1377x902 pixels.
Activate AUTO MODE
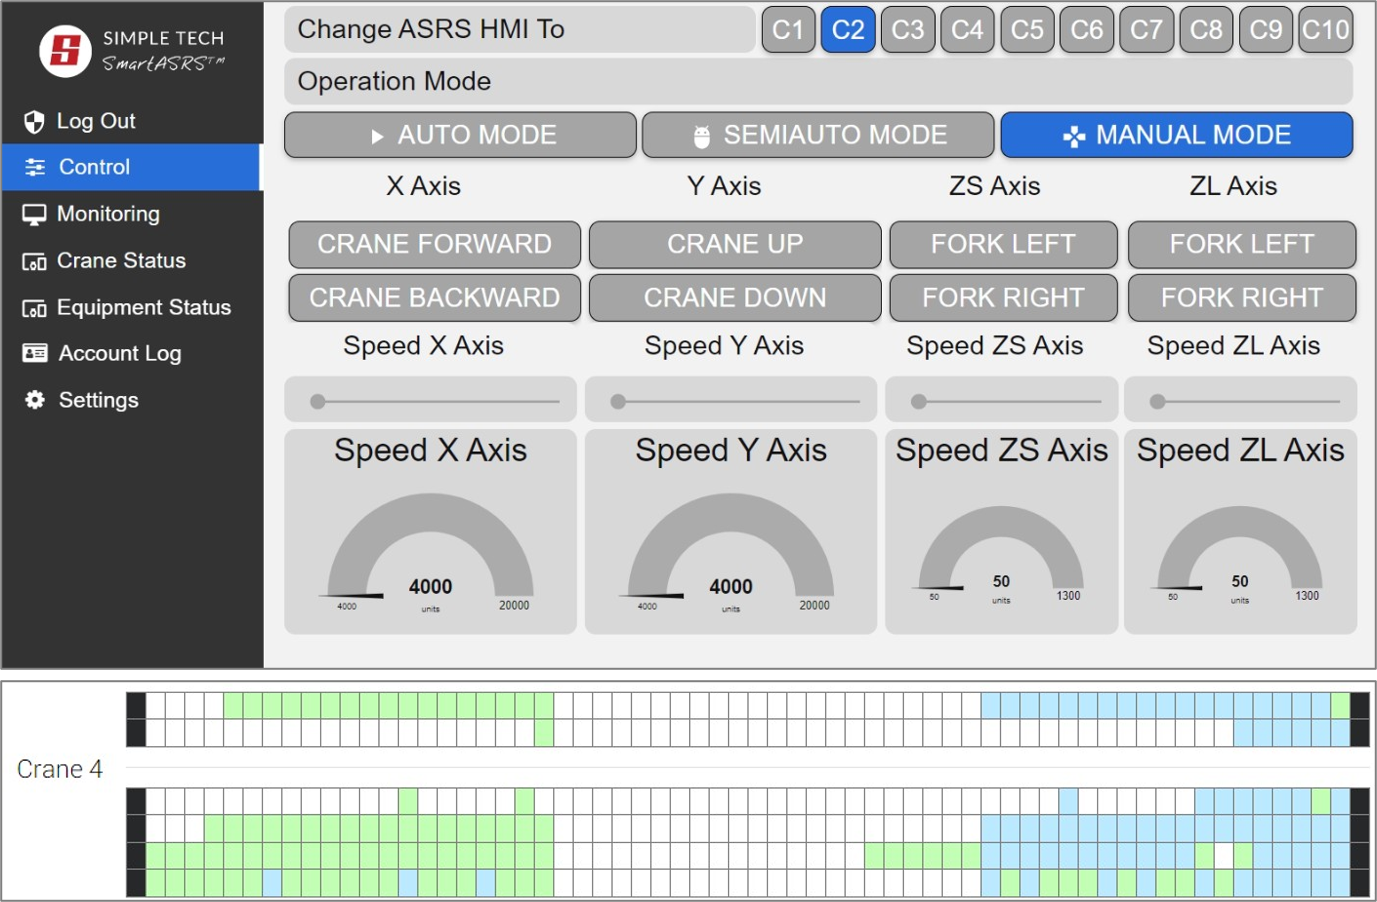pyautogui.click(x=460, y=135)
